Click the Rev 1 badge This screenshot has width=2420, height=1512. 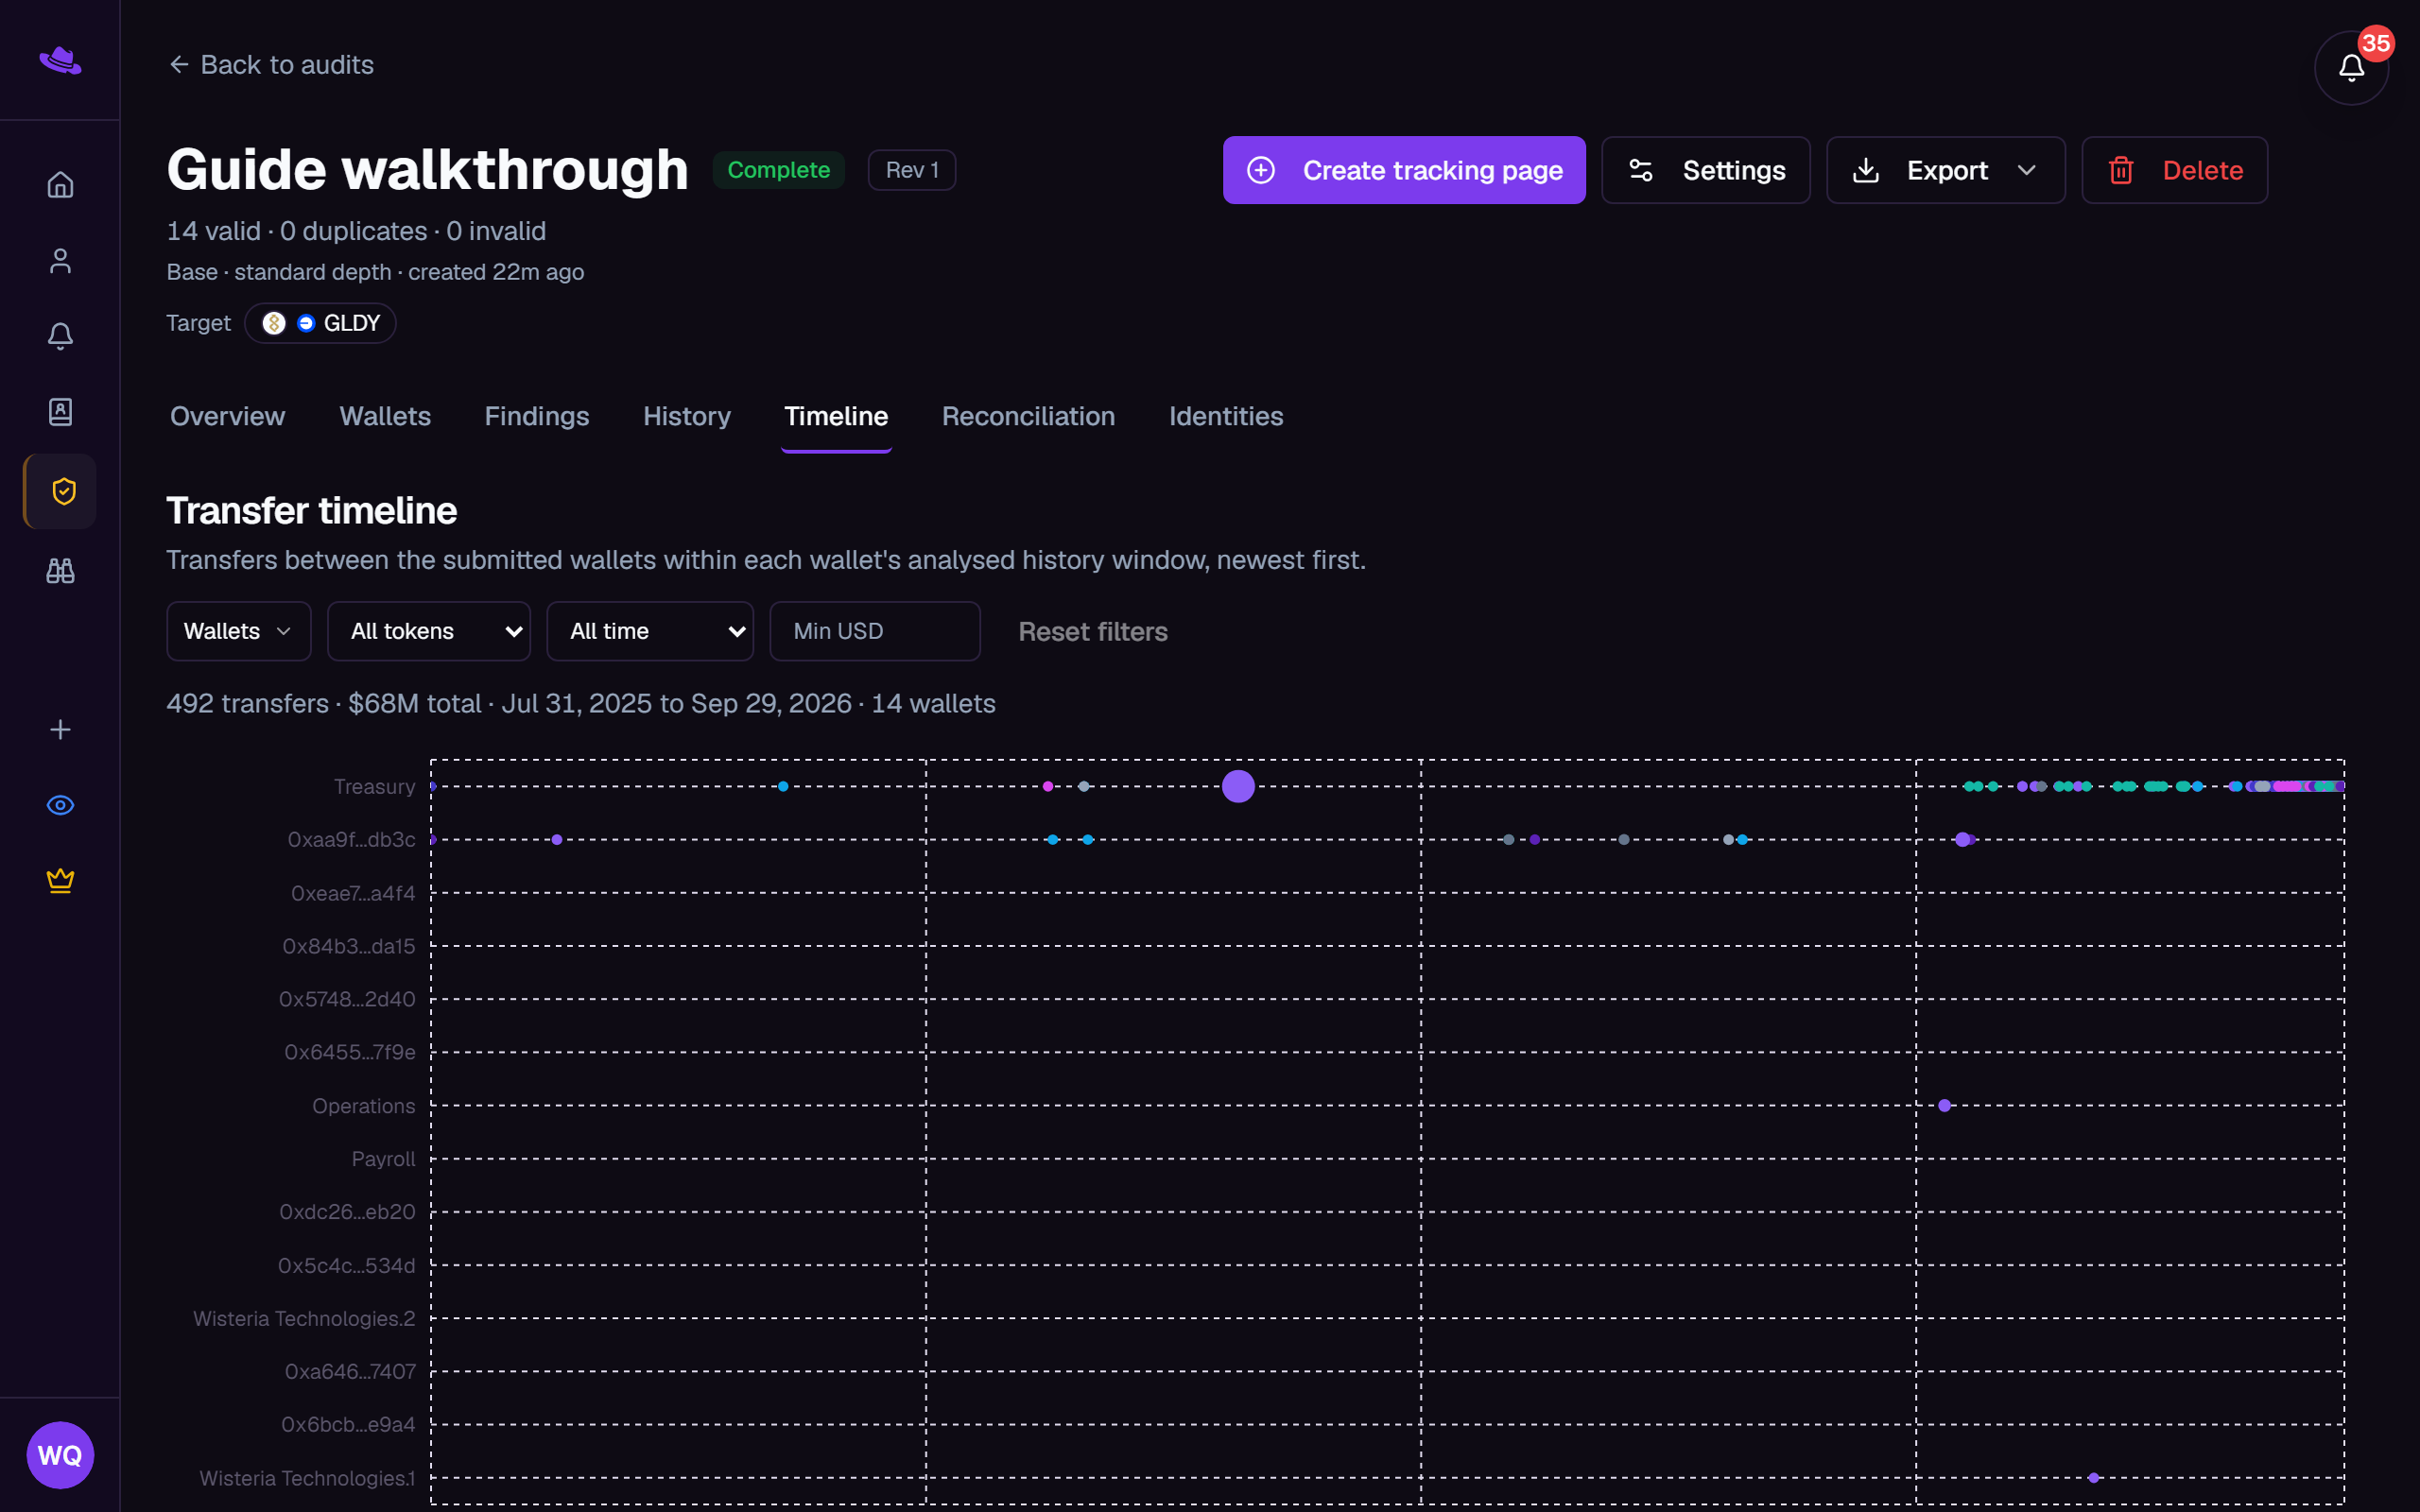click(911, 170)
